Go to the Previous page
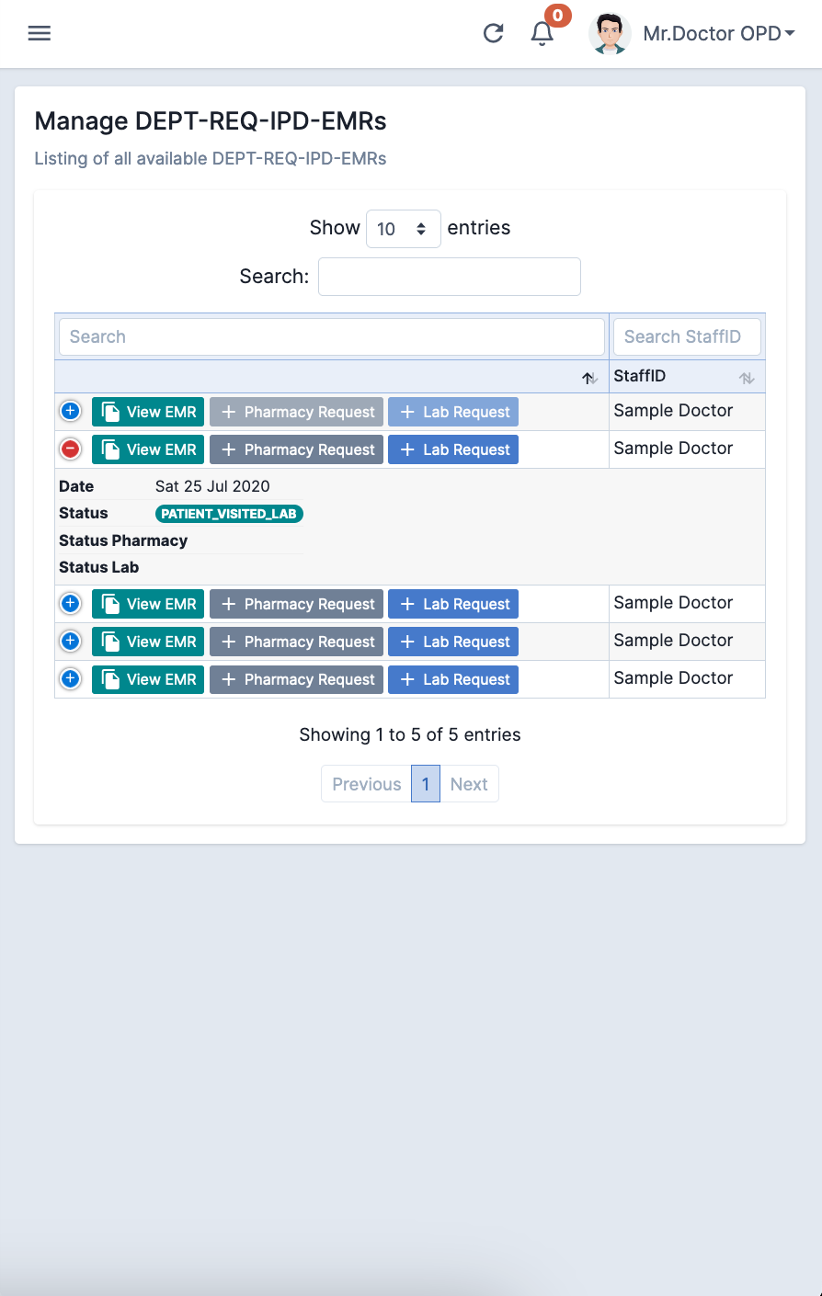822x1296 pixels. click(366, 784)
